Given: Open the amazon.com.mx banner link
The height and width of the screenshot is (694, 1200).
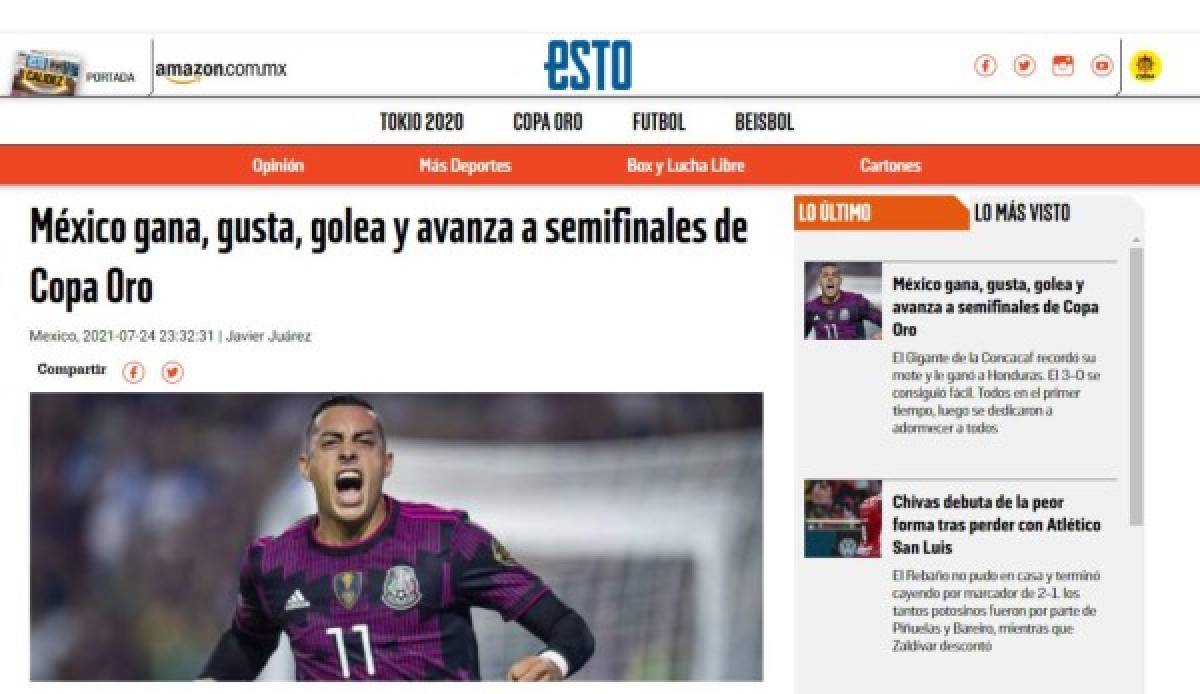Looking at the screenshot, I should click(221, 70).
